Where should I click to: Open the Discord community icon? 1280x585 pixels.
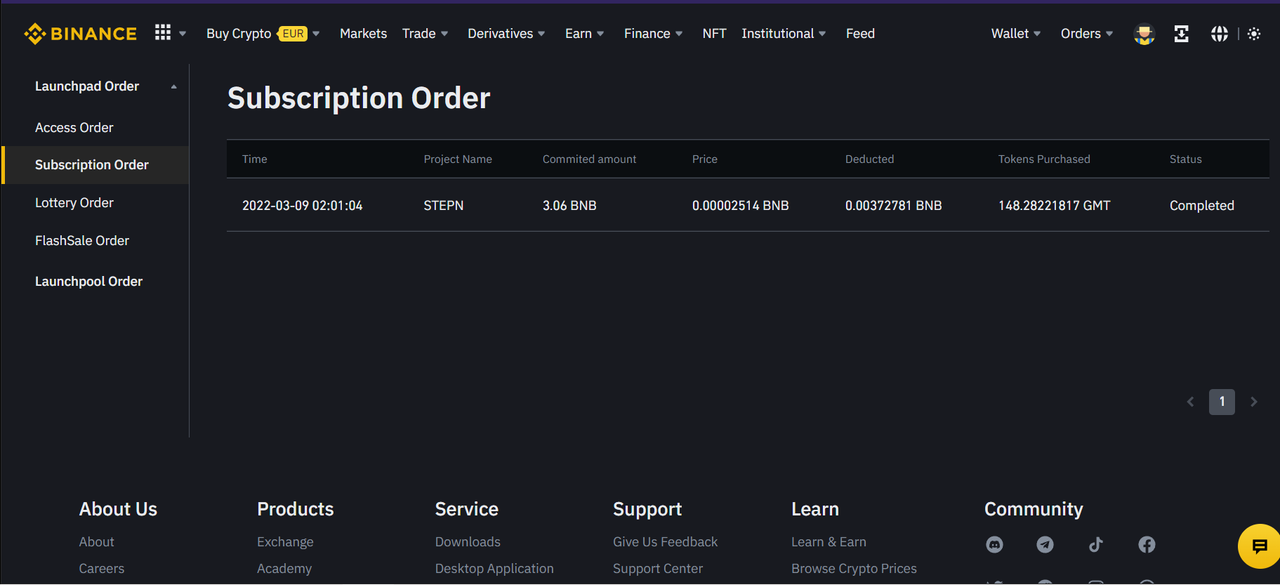994,545
